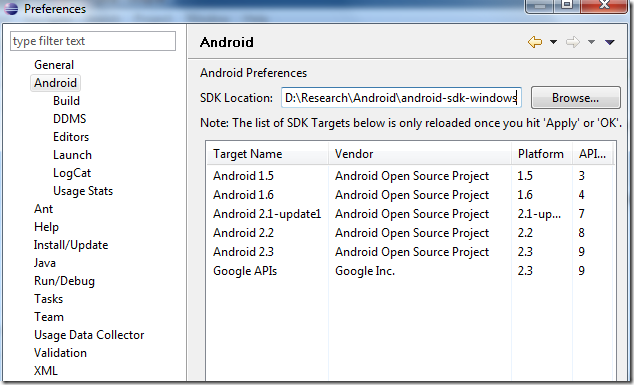Click the grayed forward navigation arrow

tap(573, 42)
